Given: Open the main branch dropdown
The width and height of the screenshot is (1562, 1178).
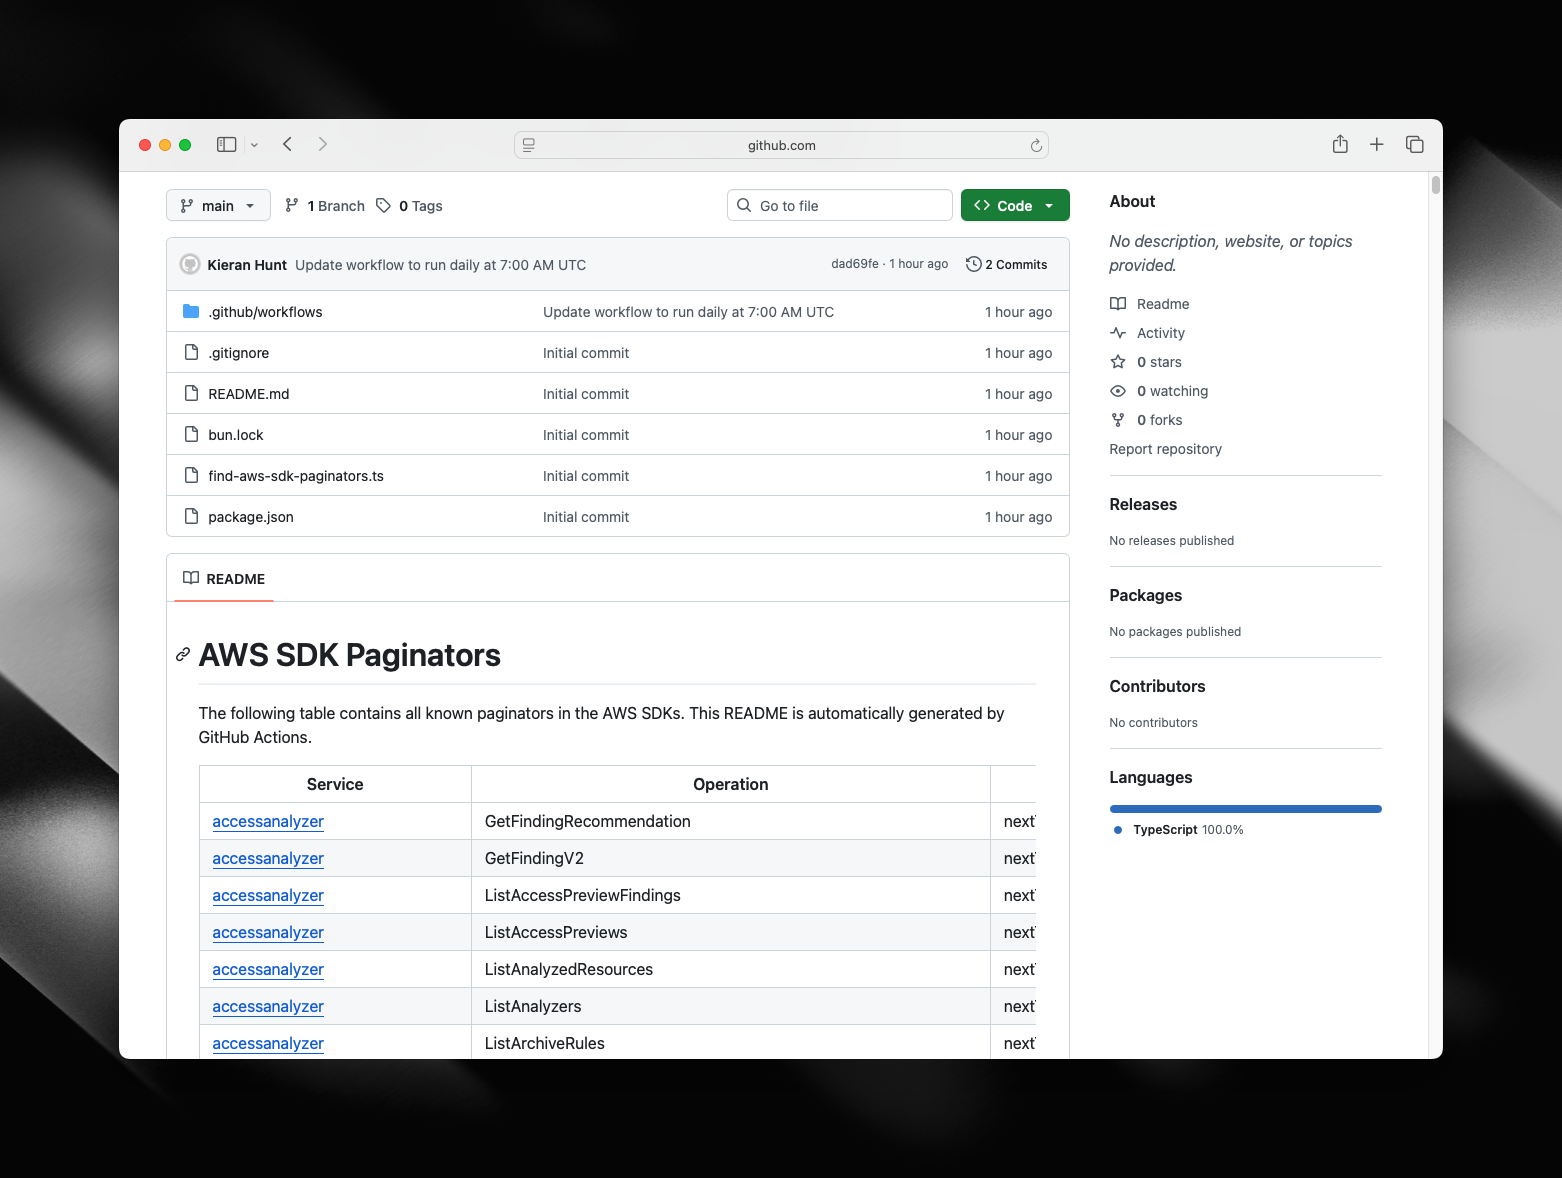Looking at the screenshot, I should click(218, 206).
